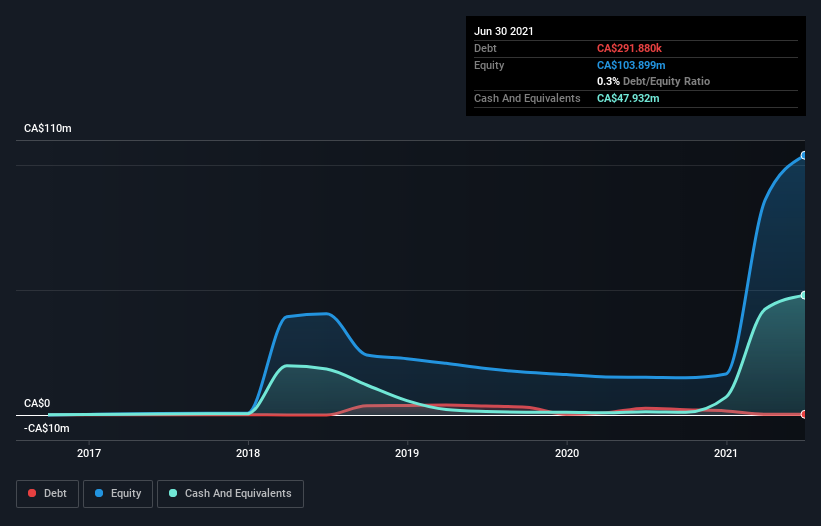Select the 2017 x-axis label

point(89,453)
